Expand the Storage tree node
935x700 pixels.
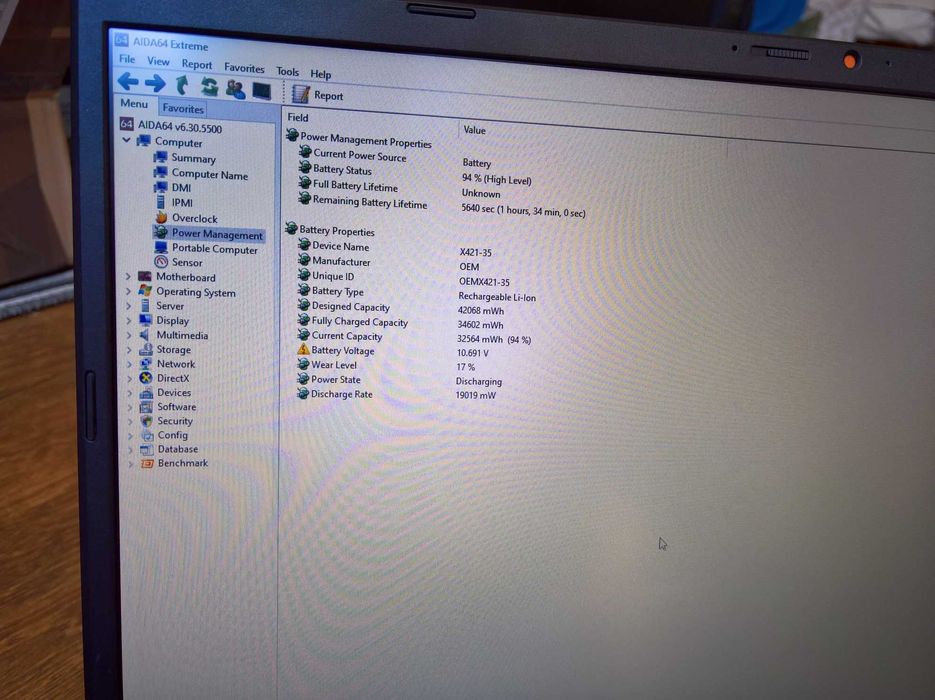click(x=129, y=349)
